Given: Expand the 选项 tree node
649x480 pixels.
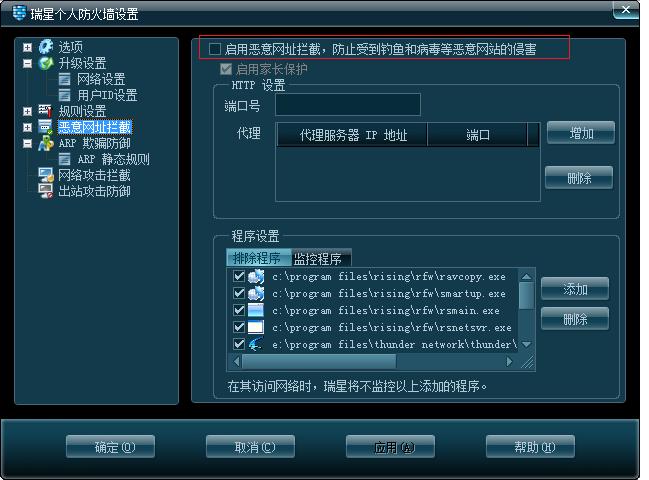Looking at the screenshot, I should click(27, 47).
